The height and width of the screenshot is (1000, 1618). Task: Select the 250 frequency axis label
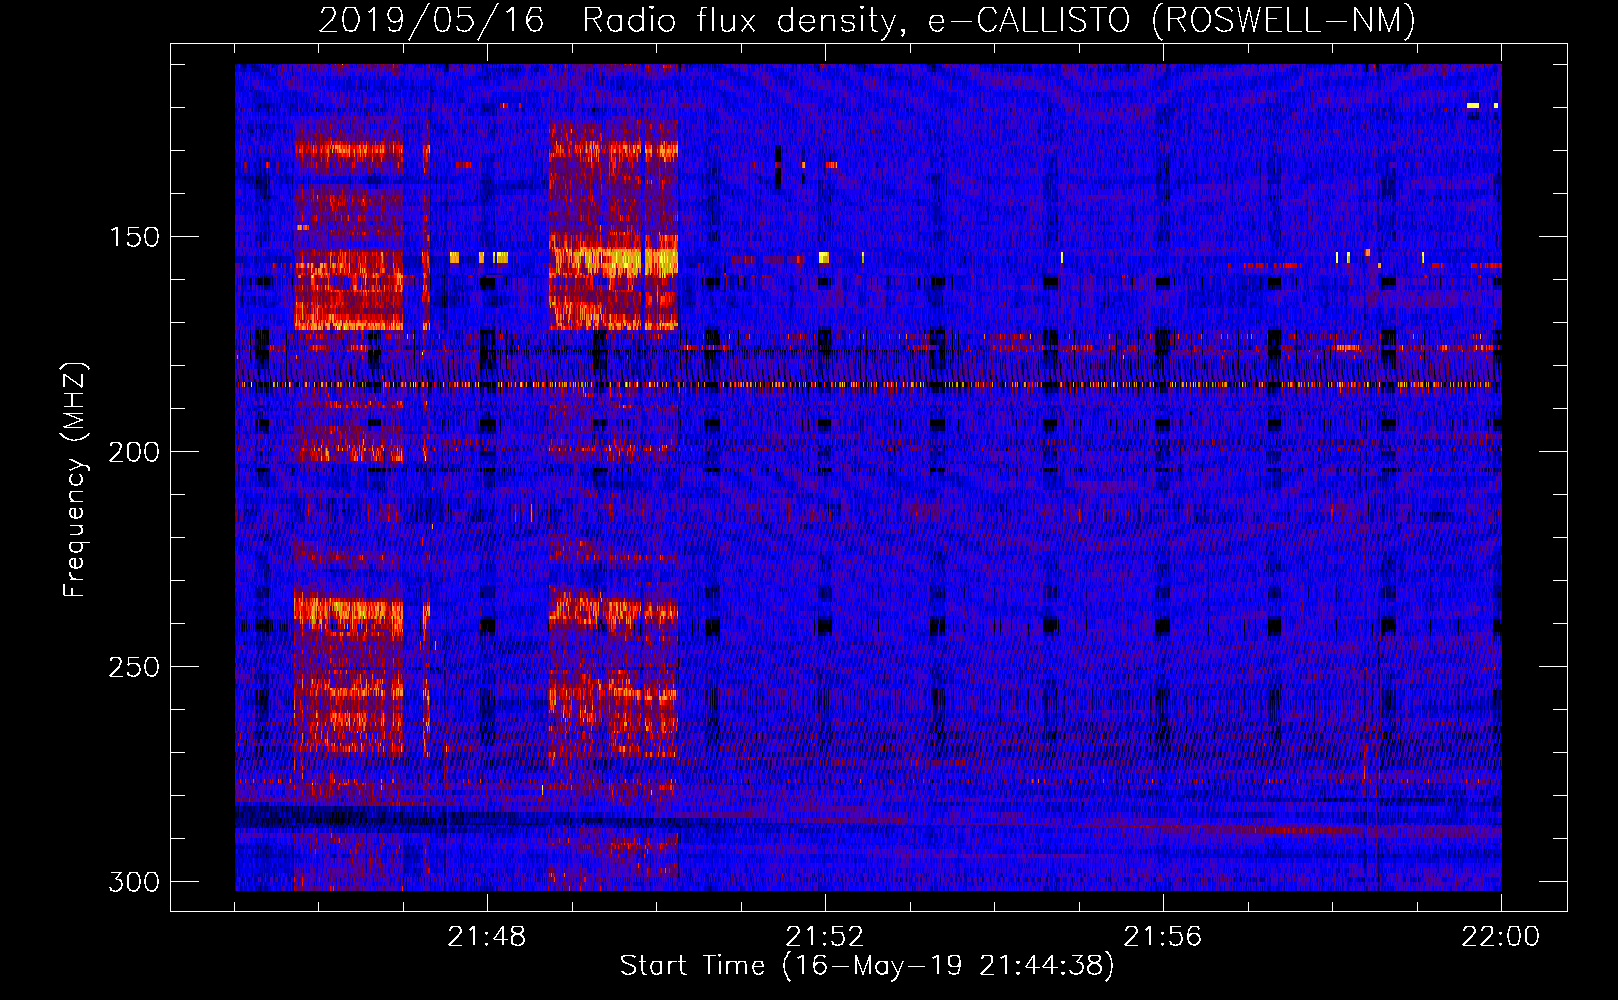click(x=134, y=667)
